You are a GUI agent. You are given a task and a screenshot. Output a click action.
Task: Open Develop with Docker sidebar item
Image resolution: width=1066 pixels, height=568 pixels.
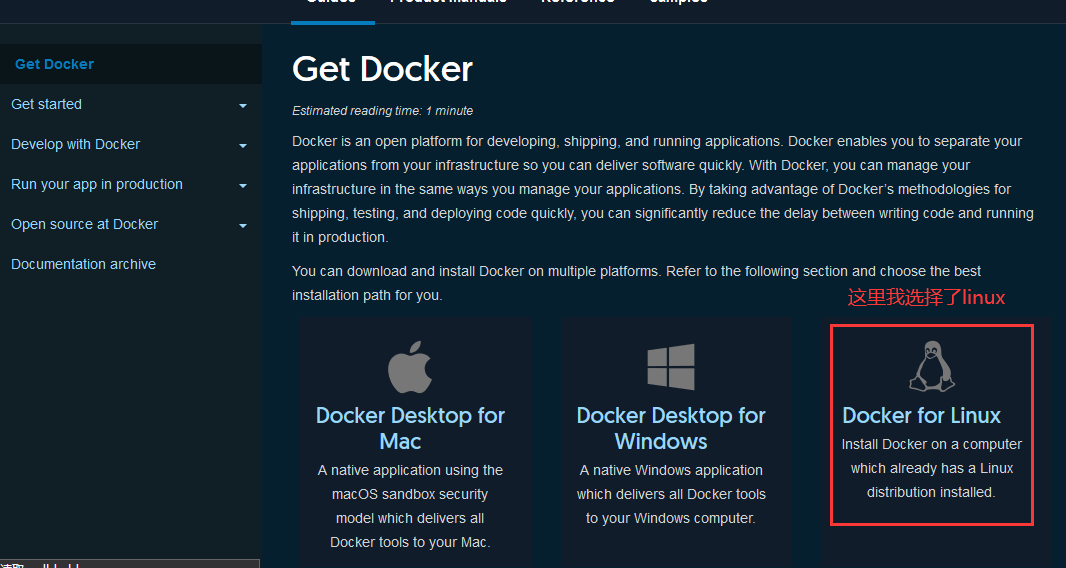pos(75,144)
